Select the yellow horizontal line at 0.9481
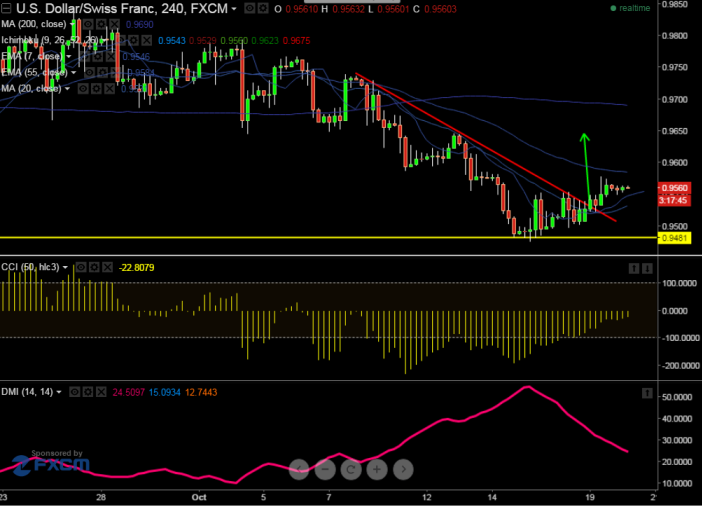This screenshot has width=702, height=506. click(x=328, y=237)
